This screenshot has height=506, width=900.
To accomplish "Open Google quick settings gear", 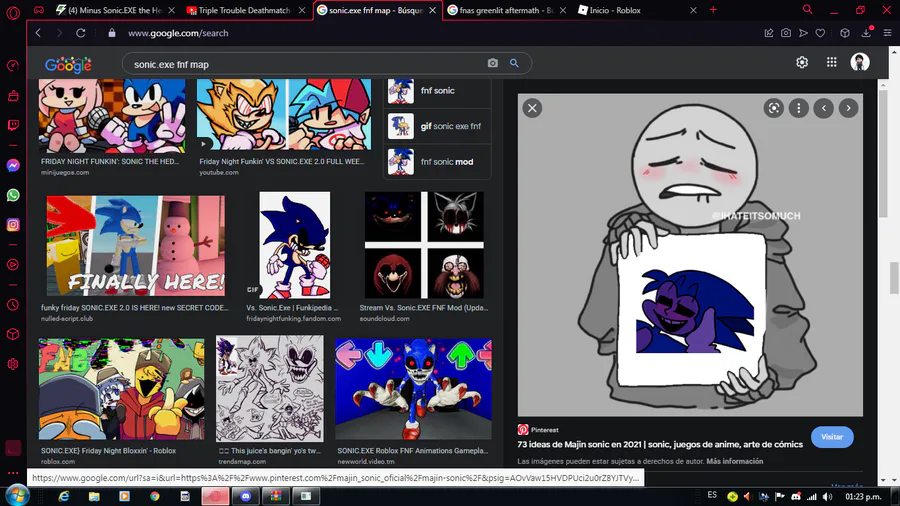I will (802, 62).
